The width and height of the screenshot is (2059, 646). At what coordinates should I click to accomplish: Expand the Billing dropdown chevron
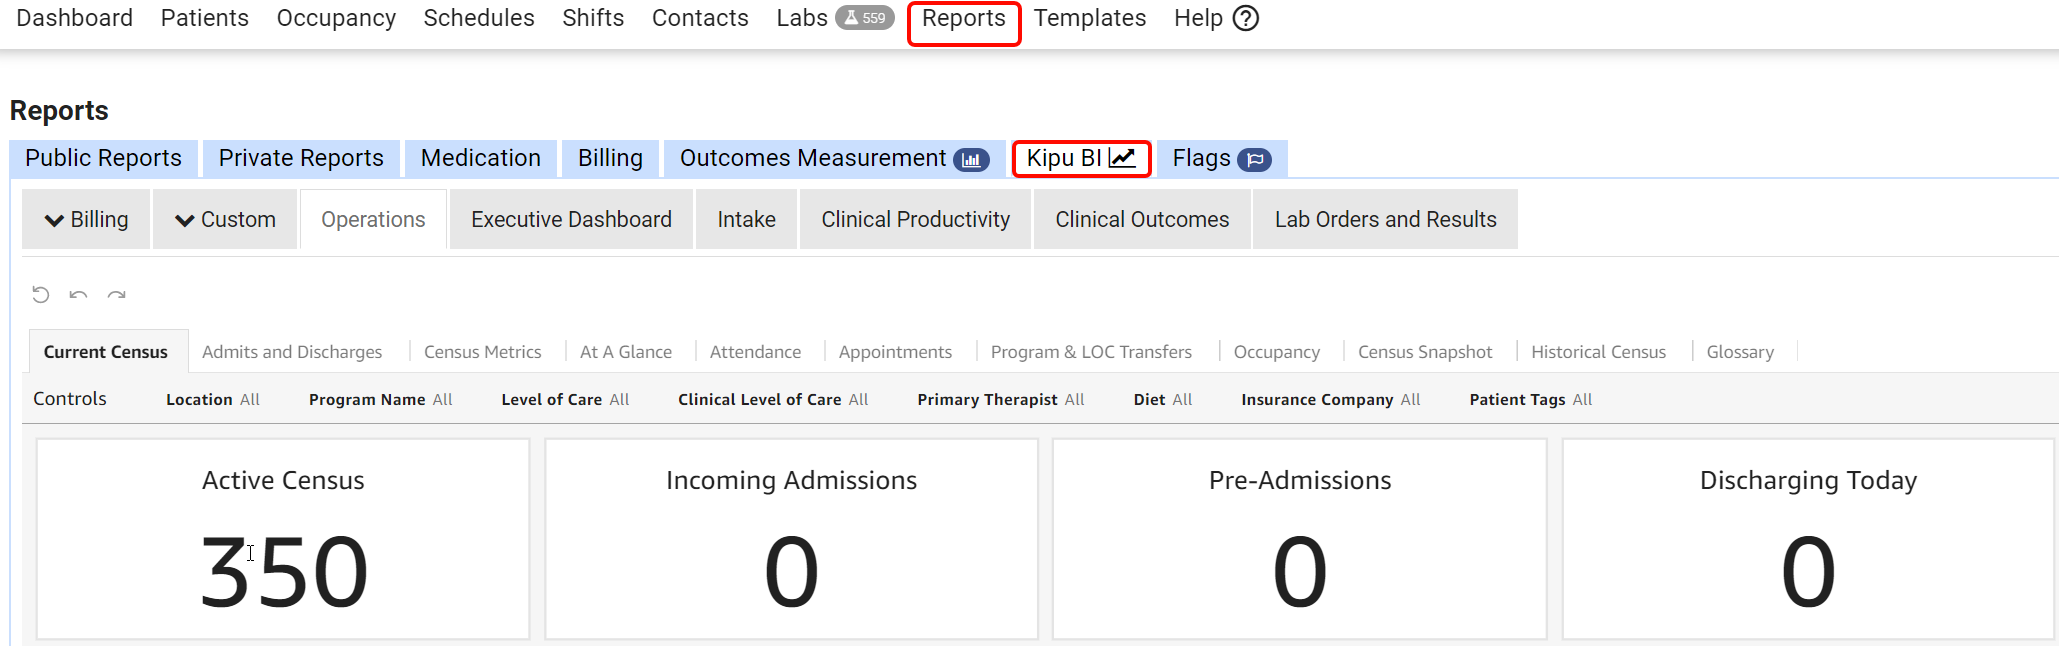[55, 220]
